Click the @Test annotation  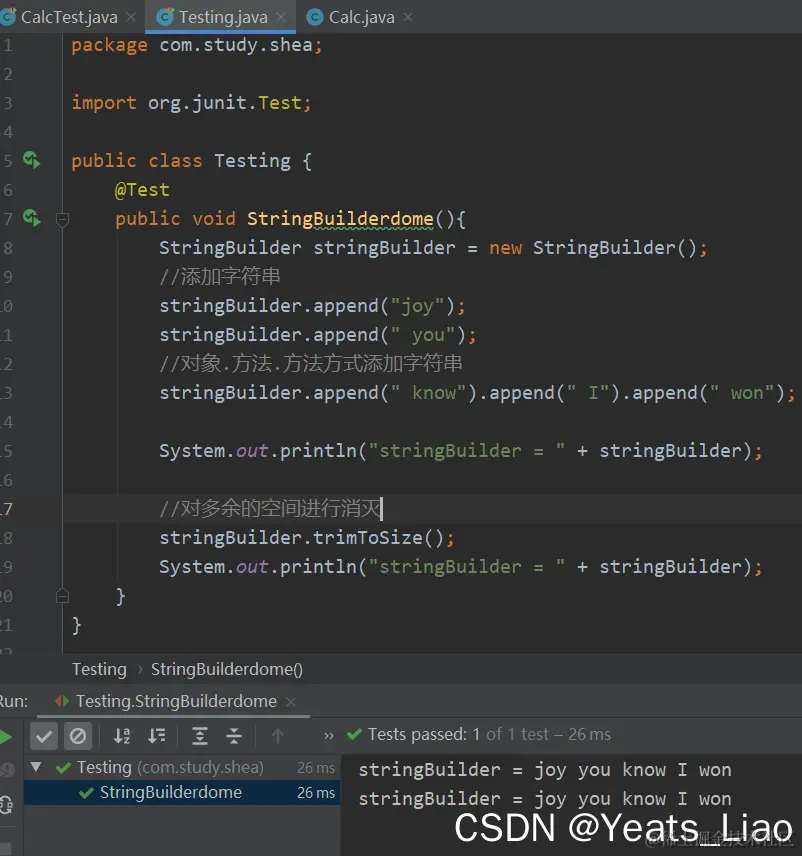click(142, 189)
